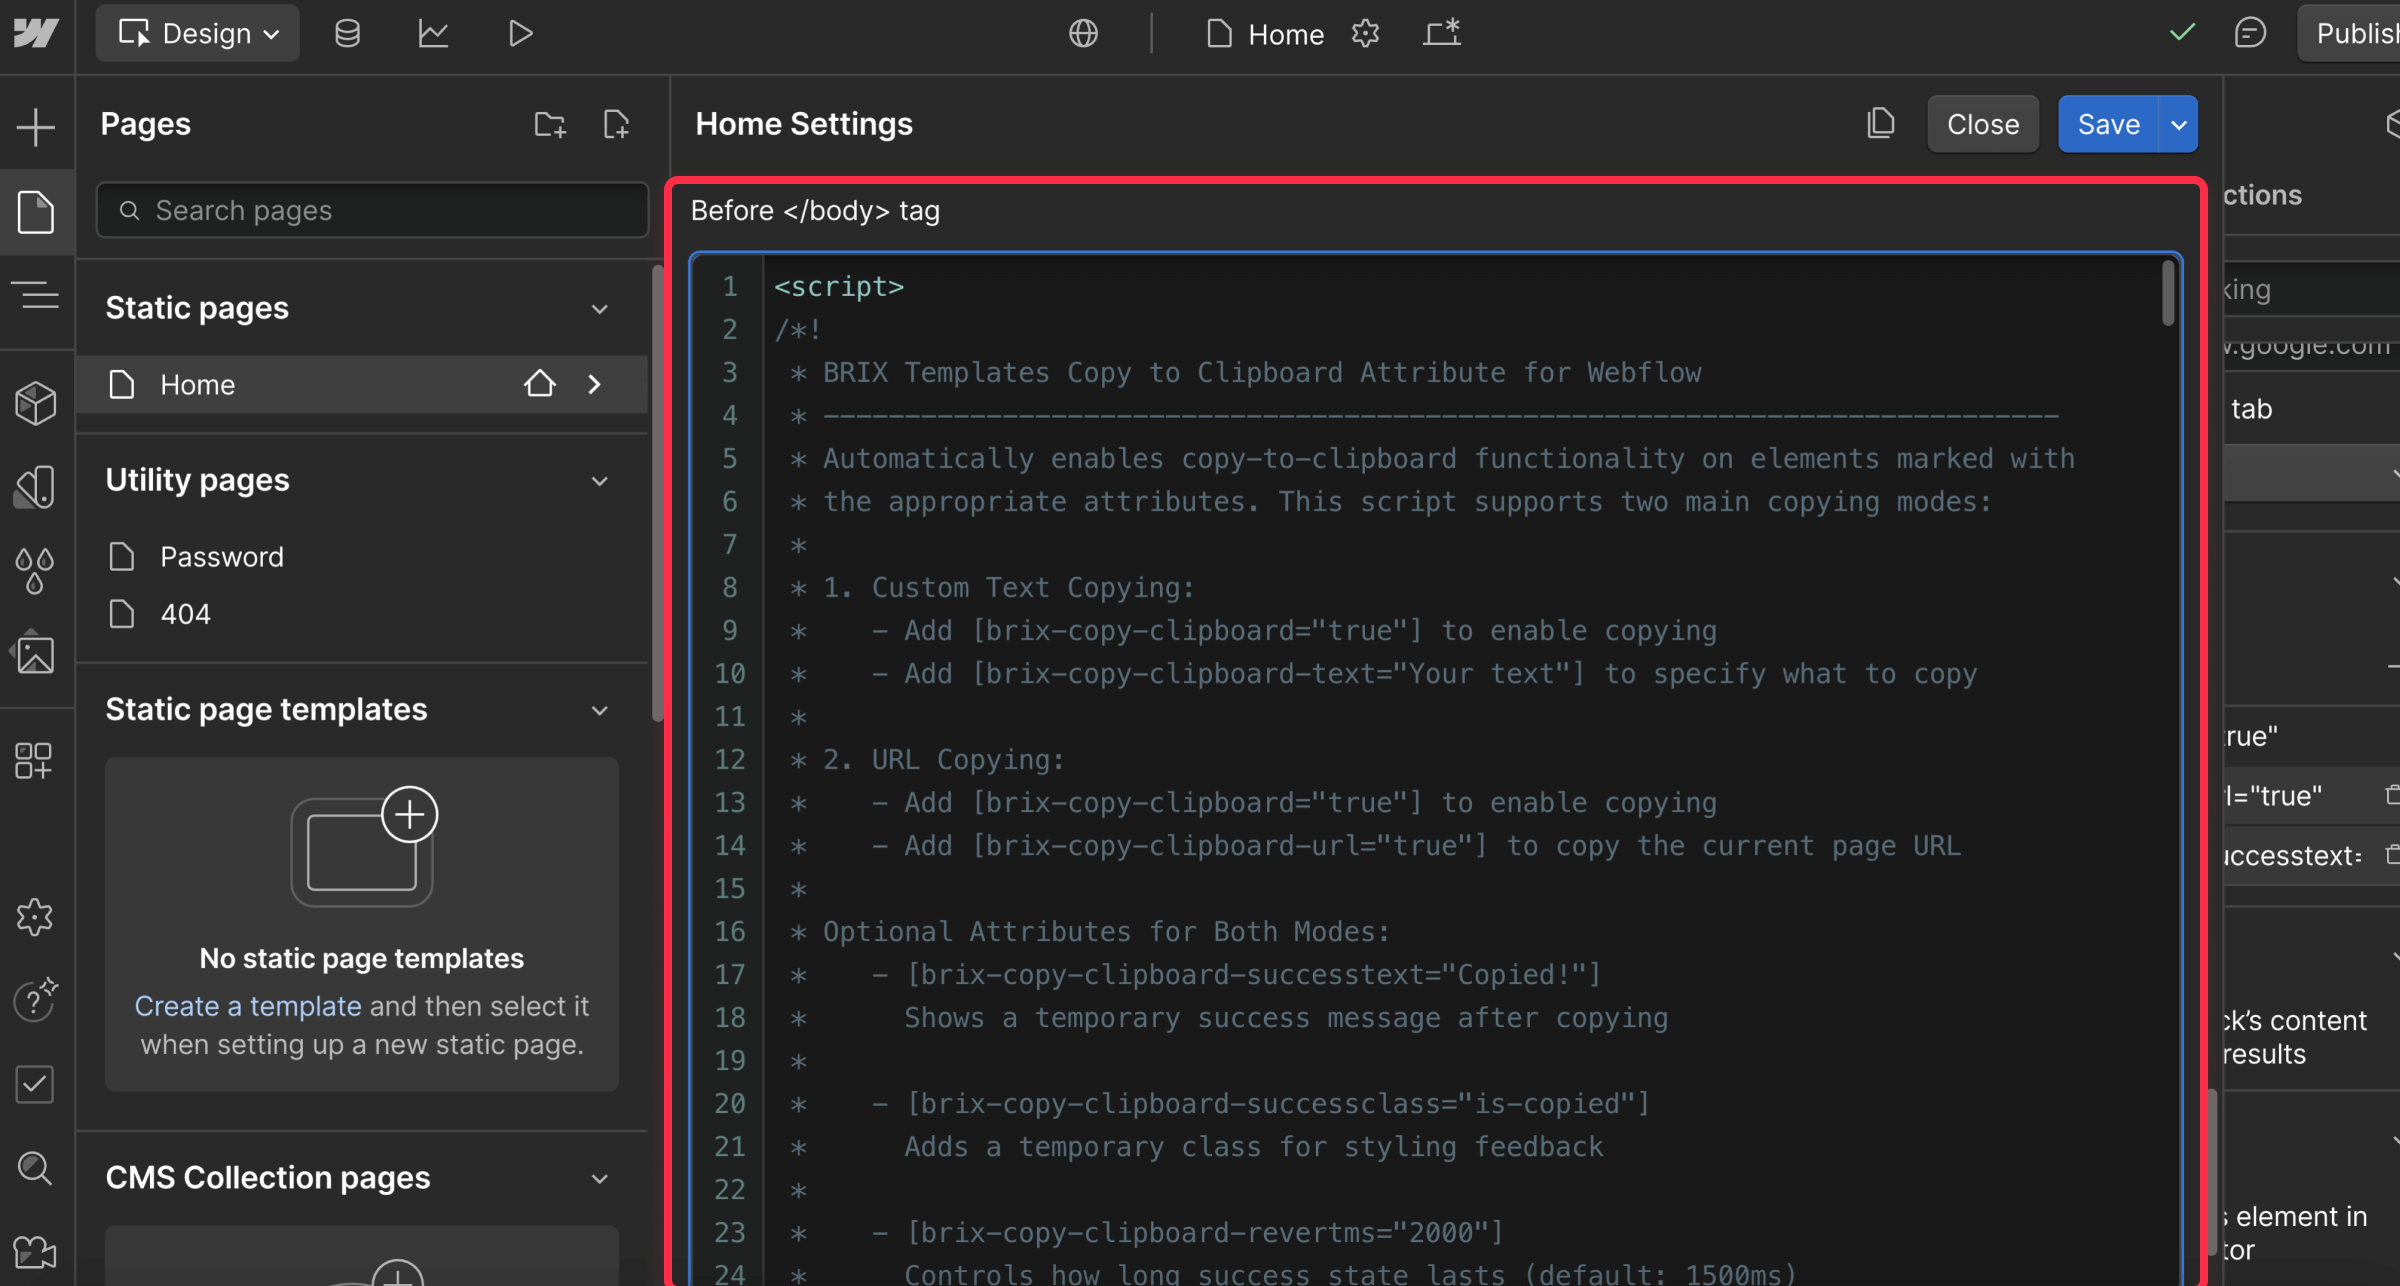Open the Add elements plus panel
The height and width of the screenshot is (1286, 2400).
point(36,127)
